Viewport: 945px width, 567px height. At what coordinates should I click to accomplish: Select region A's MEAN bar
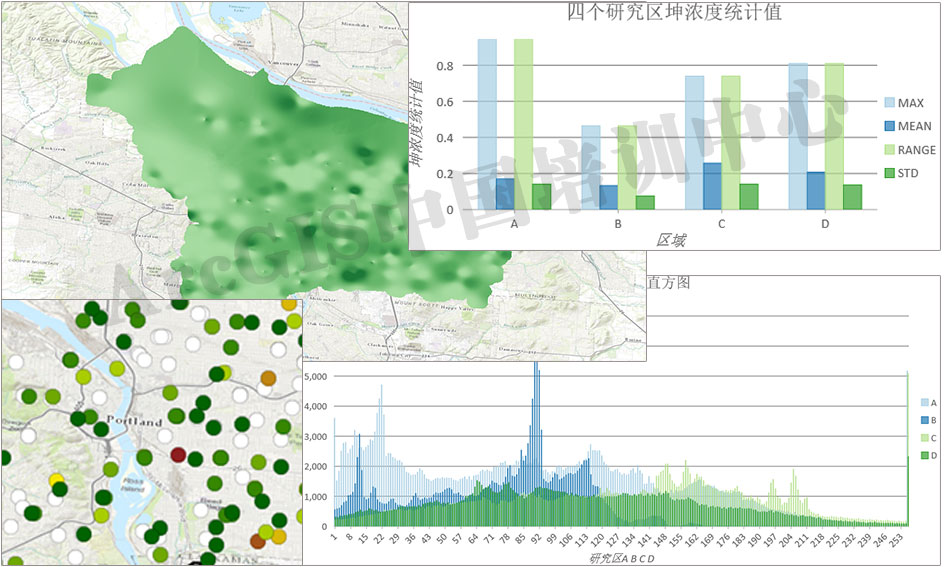[x=505, y=194]
